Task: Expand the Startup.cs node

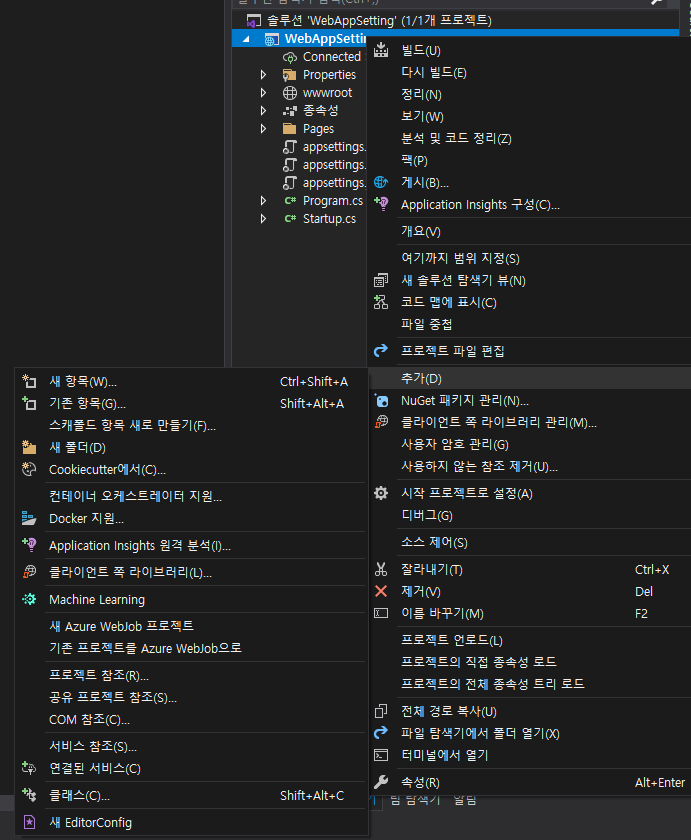Action: (x=263, y=219)
